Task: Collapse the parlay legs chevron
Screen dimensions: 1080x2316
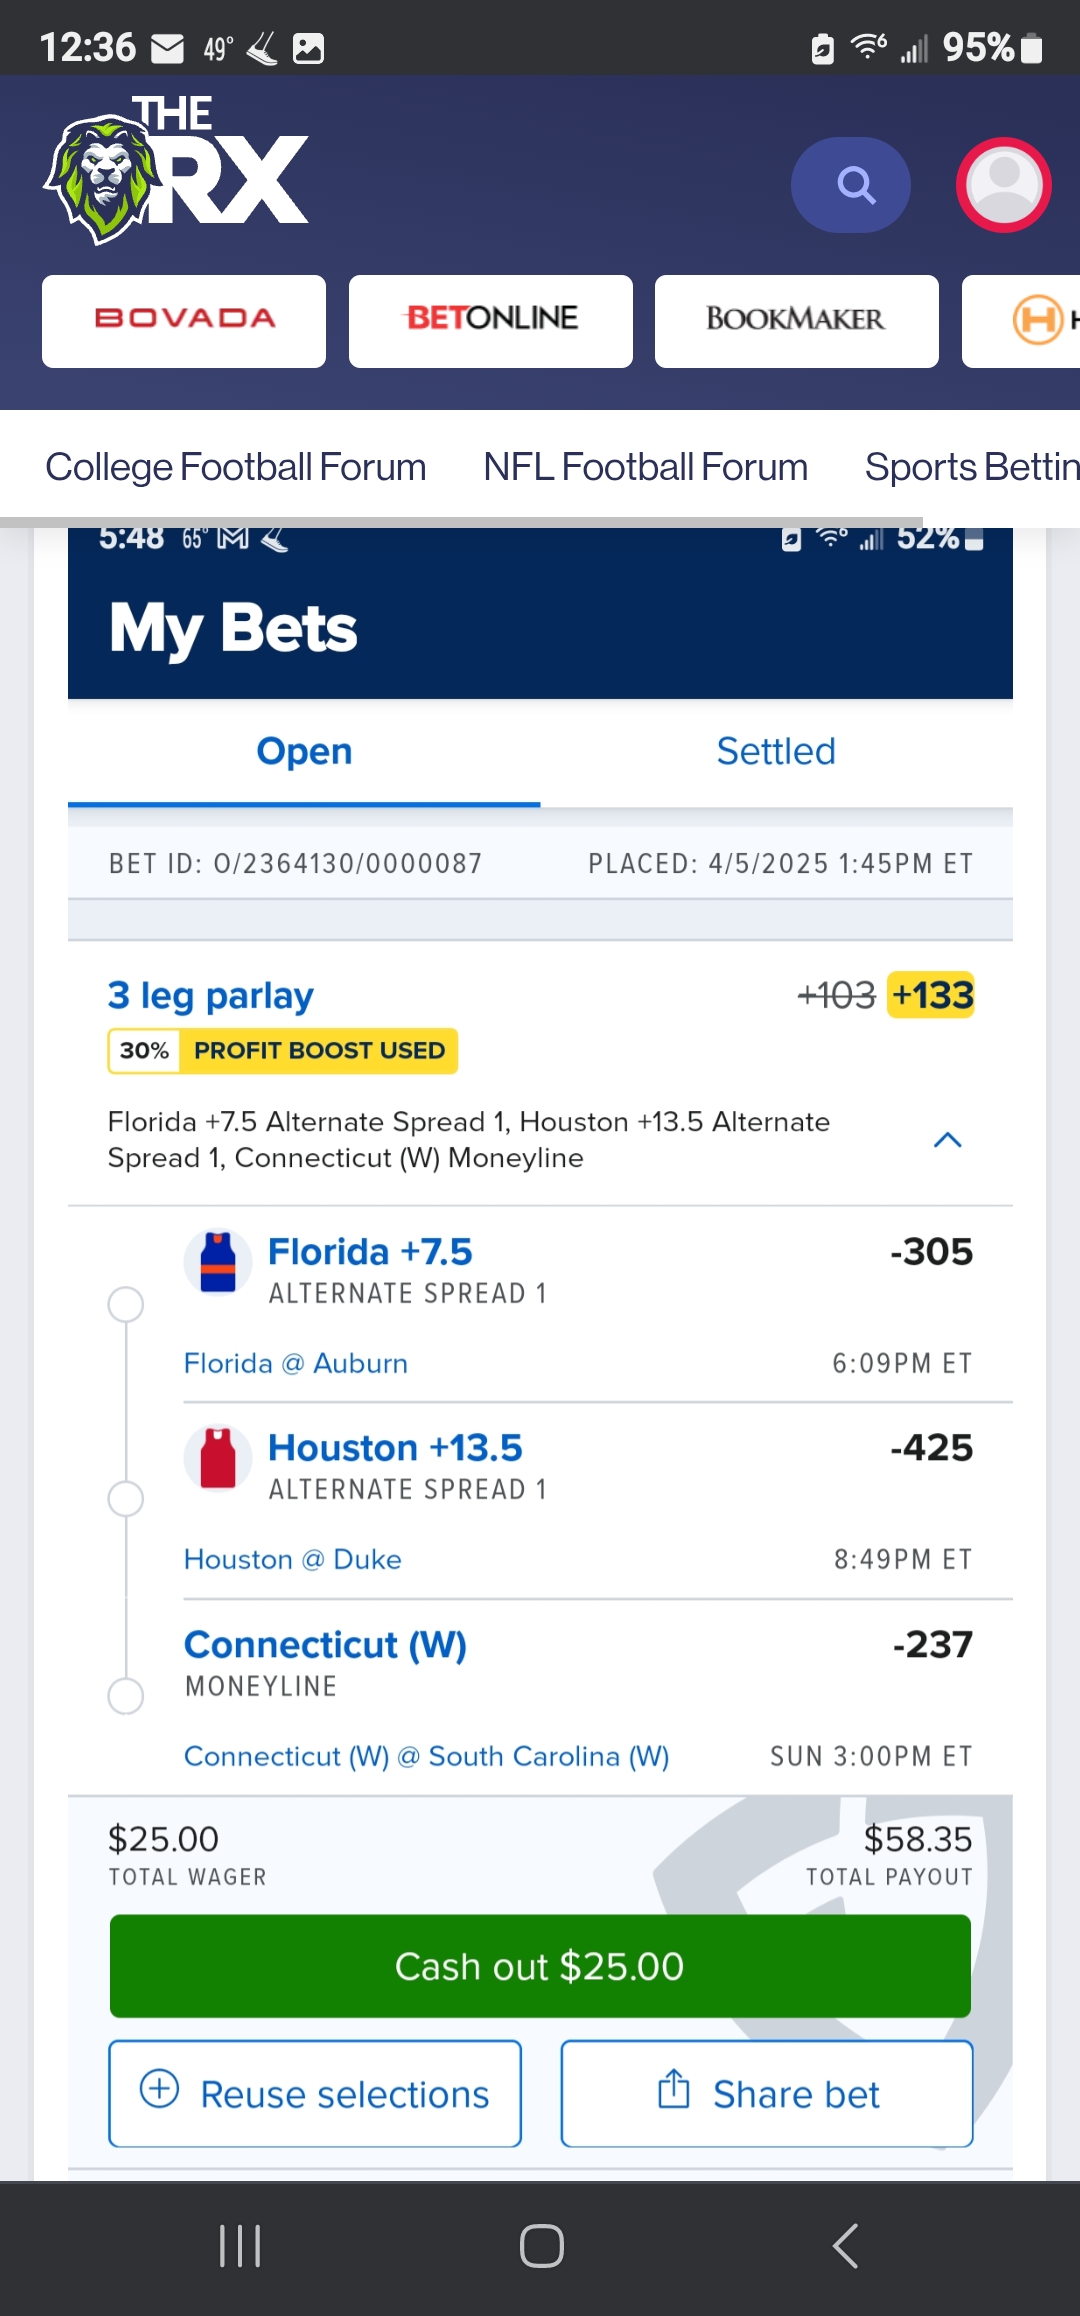Action: (x=947, y=1140)
